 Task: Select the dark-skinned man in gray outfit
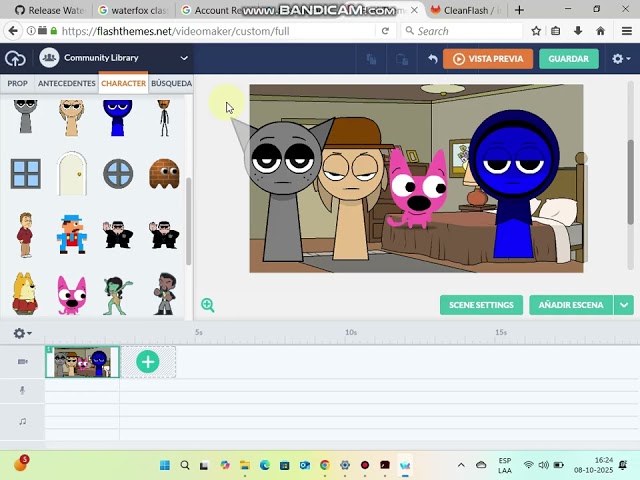(x=165, y=294)
